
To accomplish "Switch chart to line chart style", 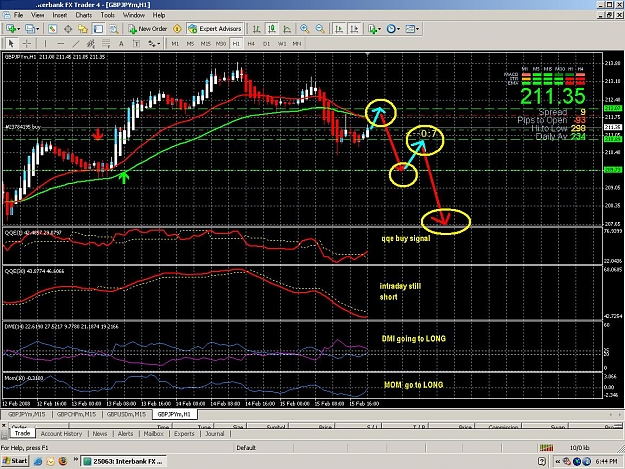I will pyautogui.click(x=287, y=29).
